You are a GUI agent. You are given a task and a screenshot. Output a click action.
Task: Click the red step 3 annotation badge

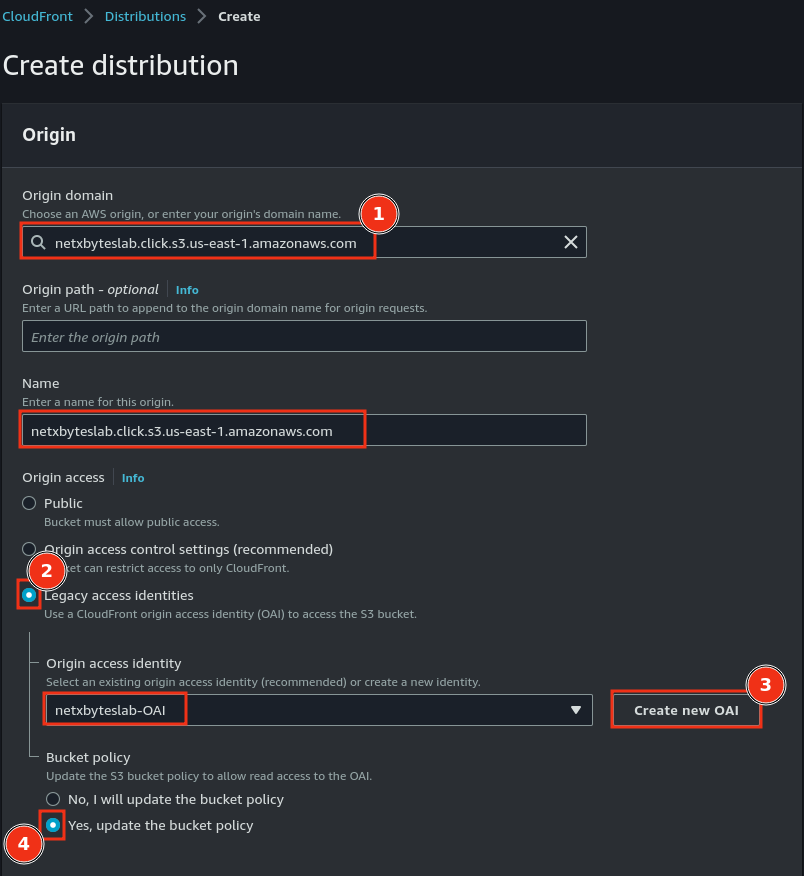click(x=765, y=685)
